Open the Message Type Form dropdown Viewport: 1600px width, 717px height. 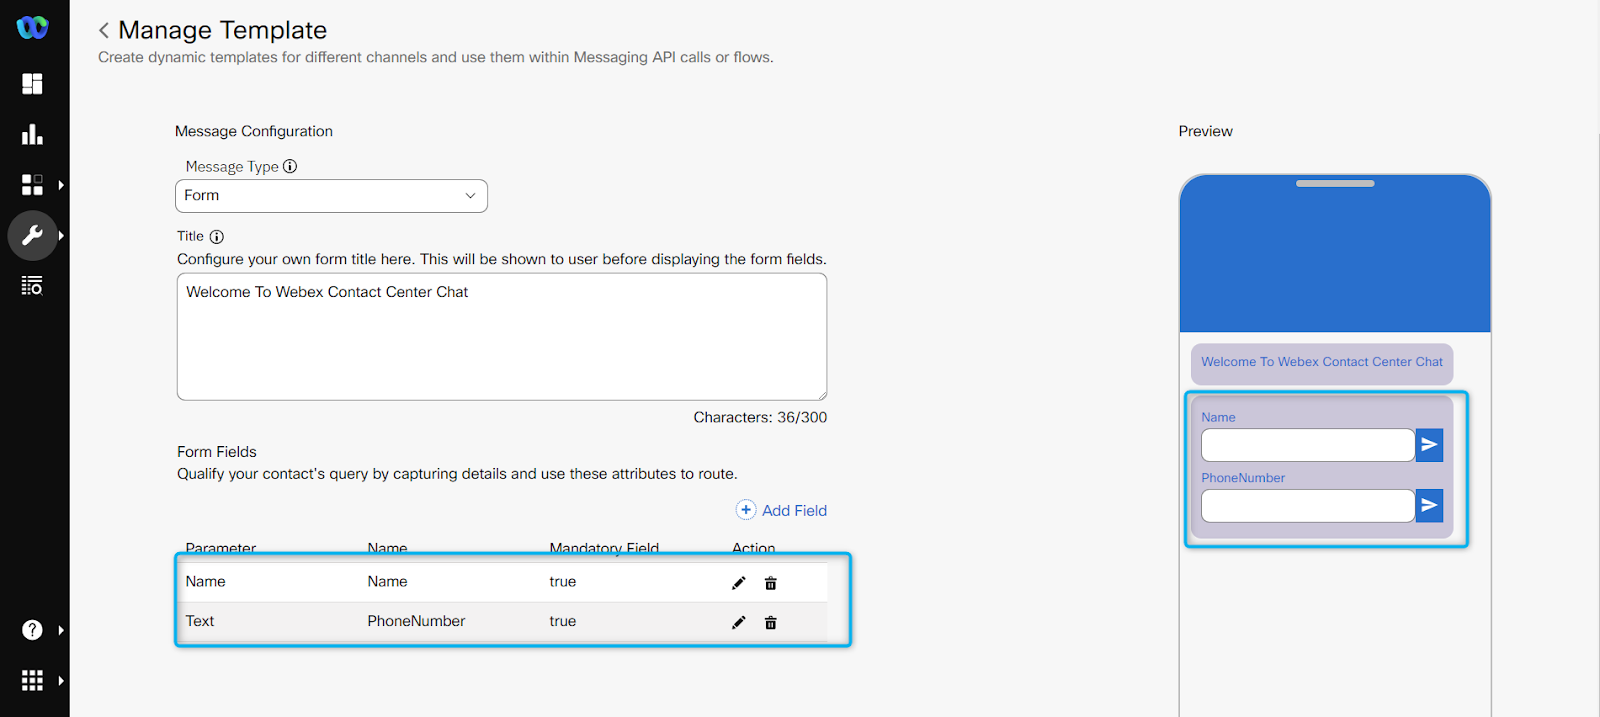tap(331, 196)
